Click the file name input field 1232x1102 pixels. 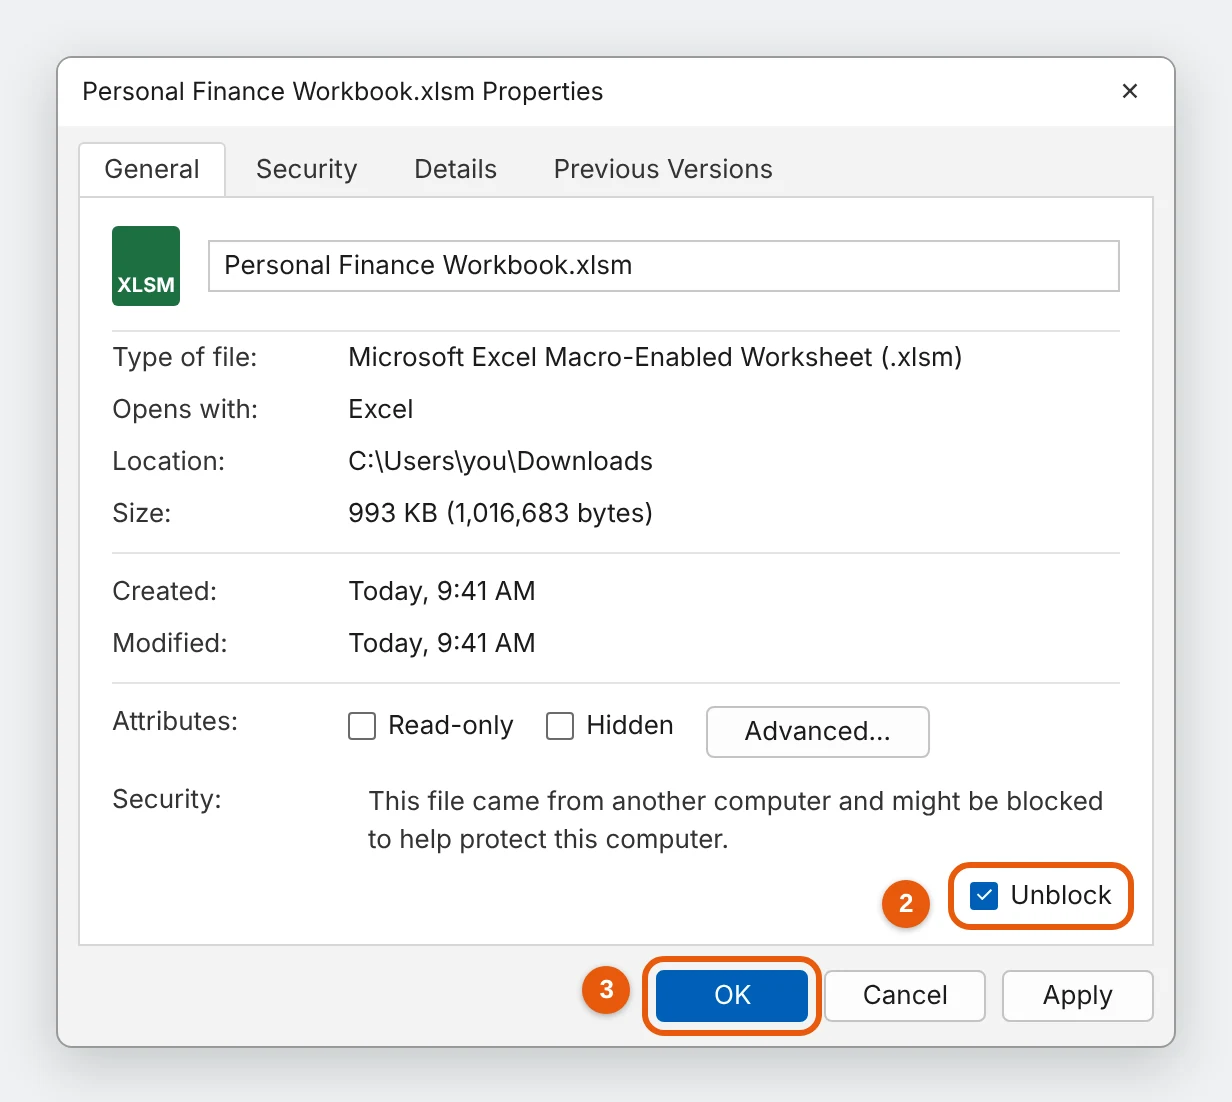664,266
